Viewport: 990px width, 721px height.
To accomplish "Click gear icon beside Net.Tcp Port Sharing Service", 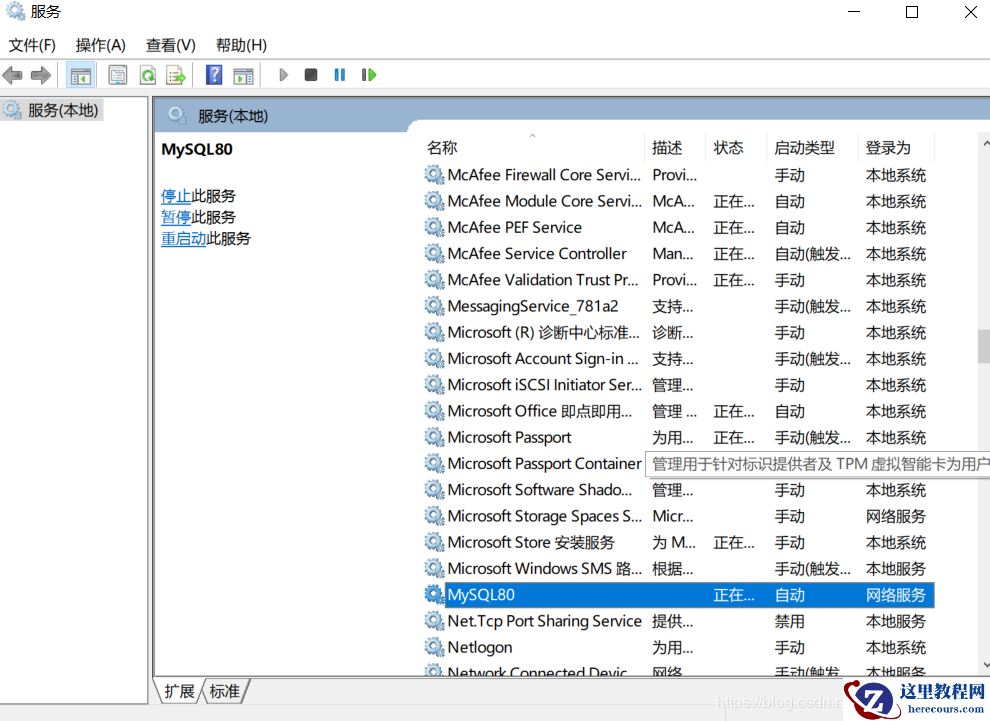I will pyautogui.click(x=434, y=621).
